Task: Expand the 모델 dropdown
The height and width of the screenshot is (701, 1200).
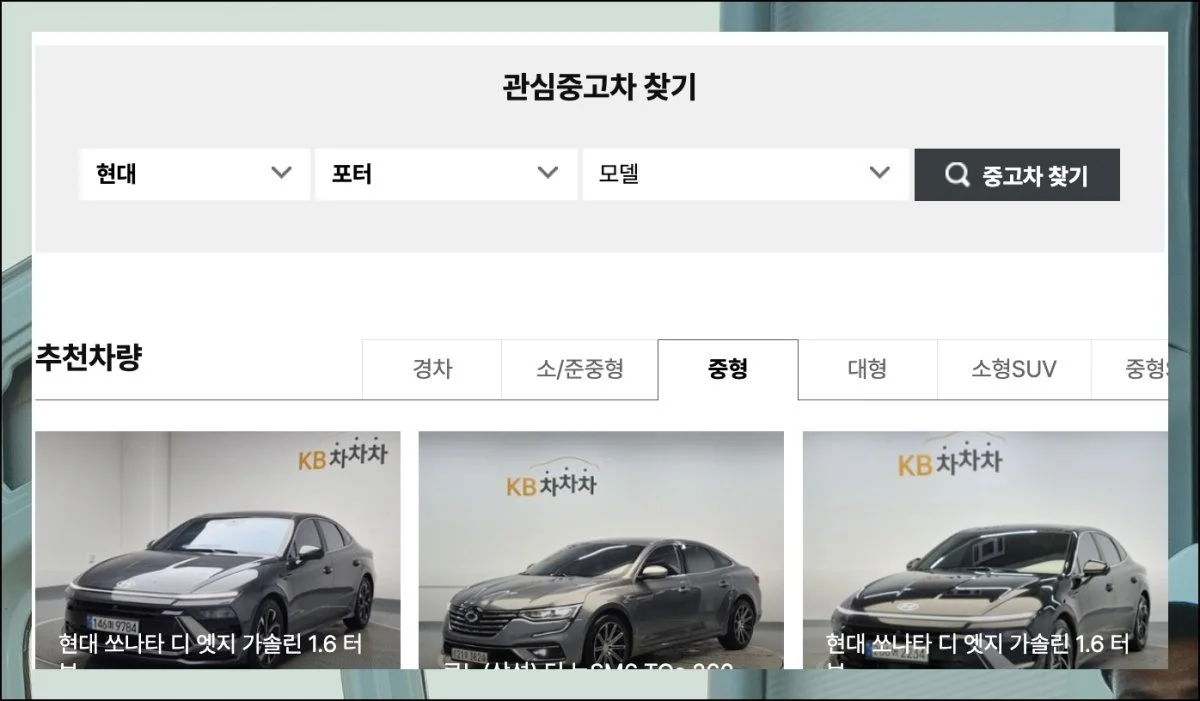Action: (x=745, y=174)
